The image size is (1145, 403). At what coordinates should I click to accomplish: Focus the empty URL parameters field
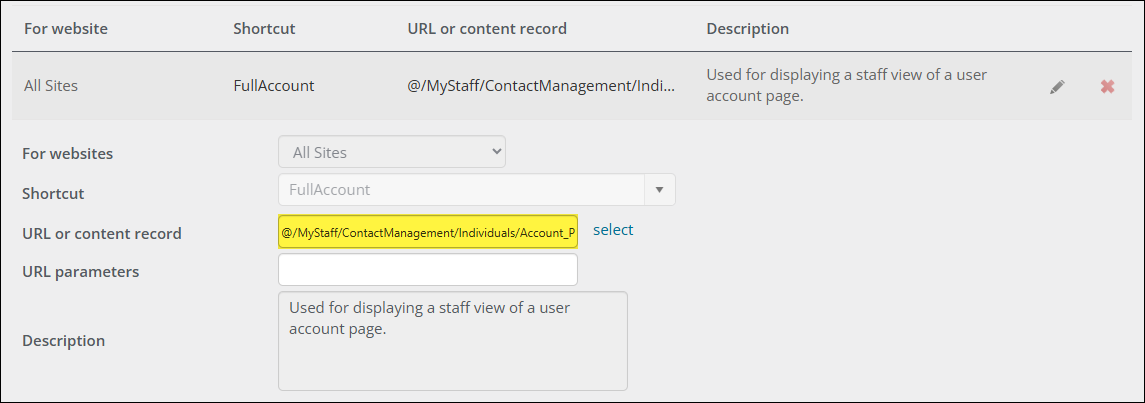(x=428, y=270)
